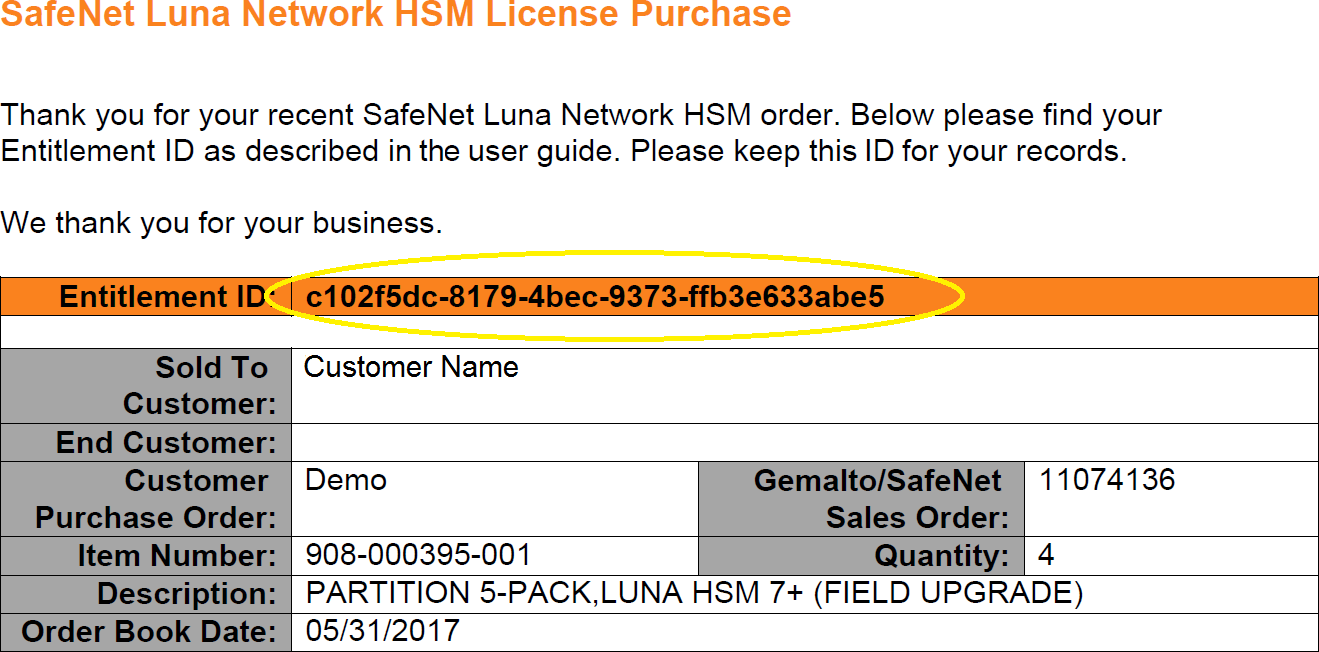Select the order date 05/31/2017
Screen dimensions: 1319x652
click(x=382, y=631)
